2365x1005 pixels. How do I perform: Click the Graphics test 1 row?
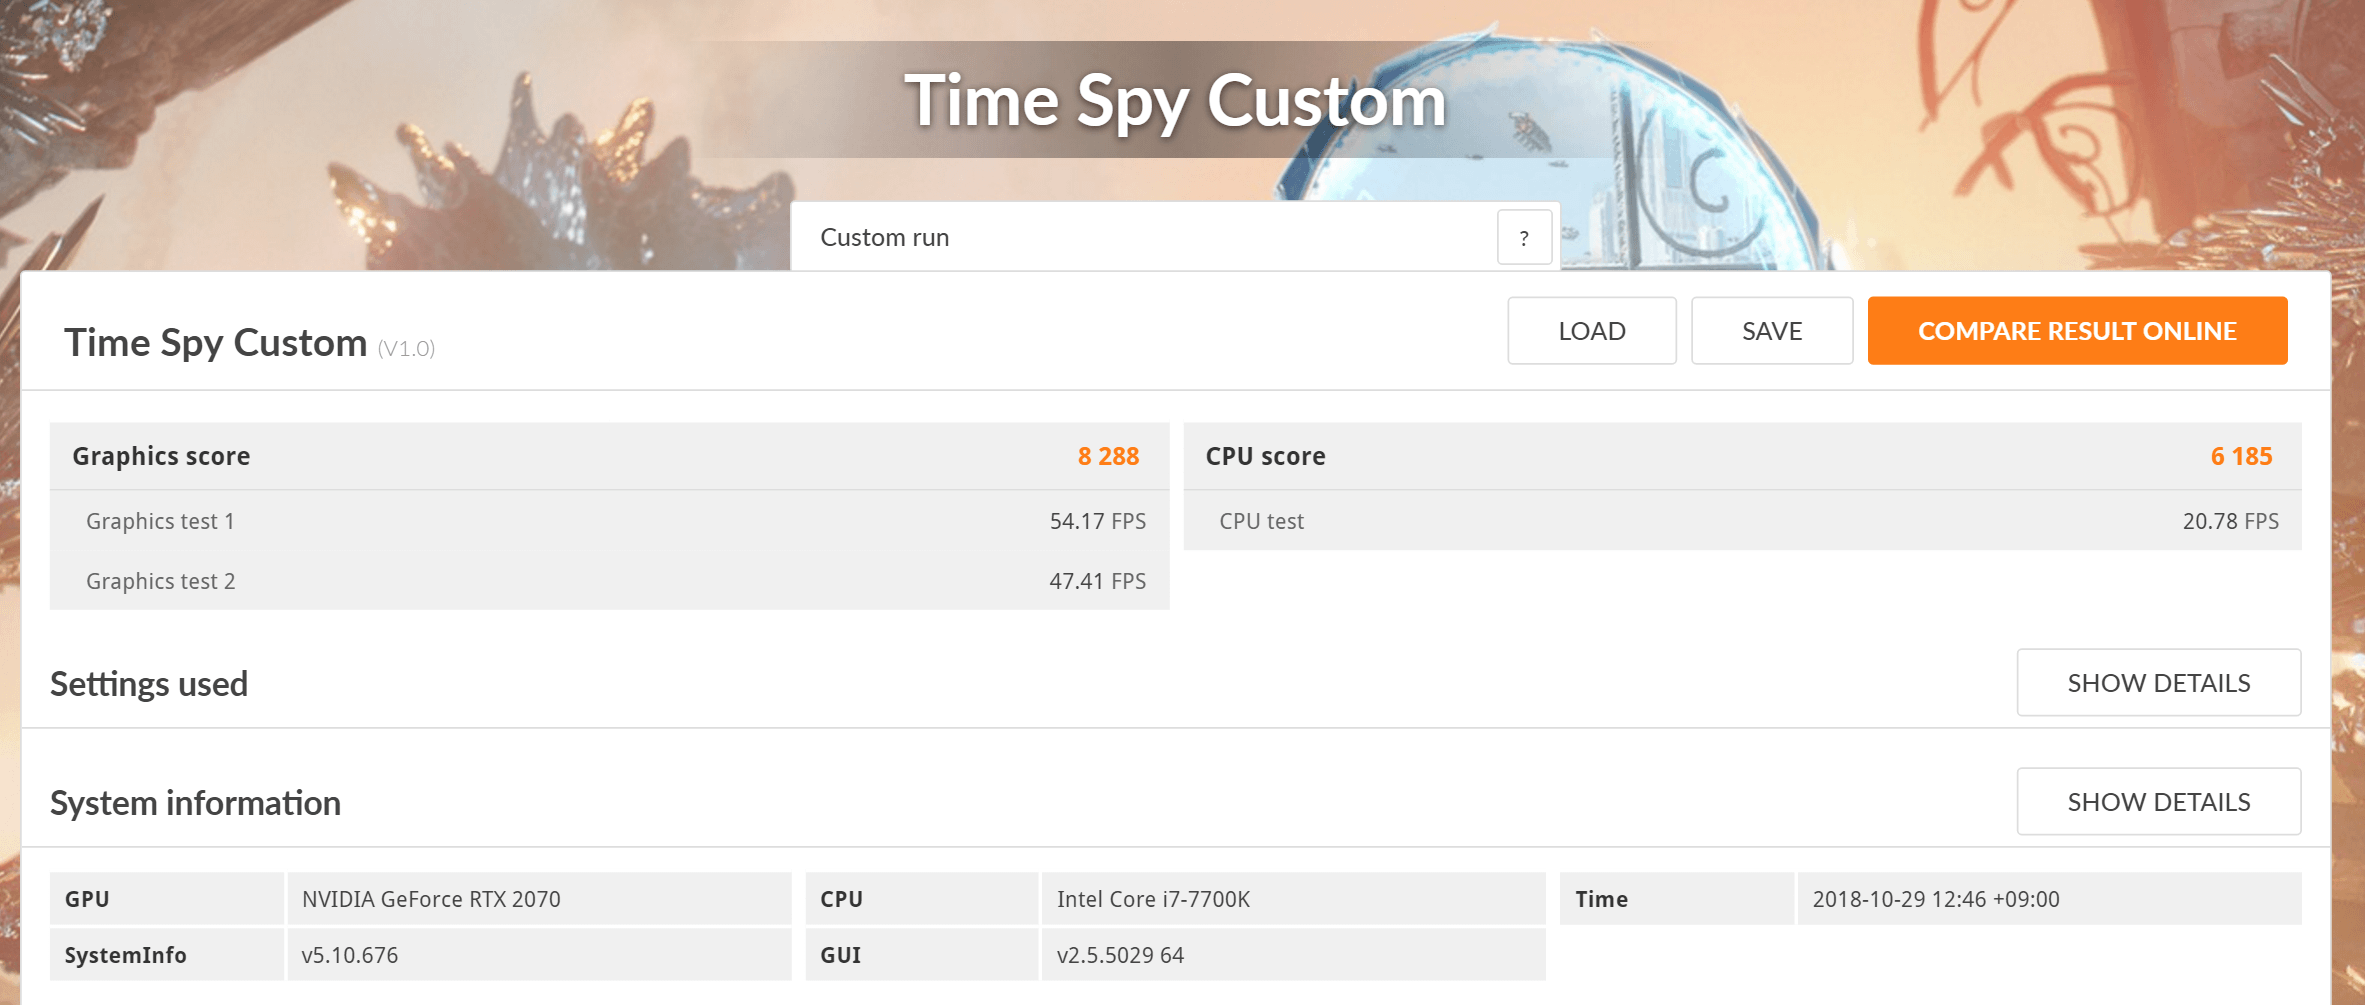click(608, 521)
